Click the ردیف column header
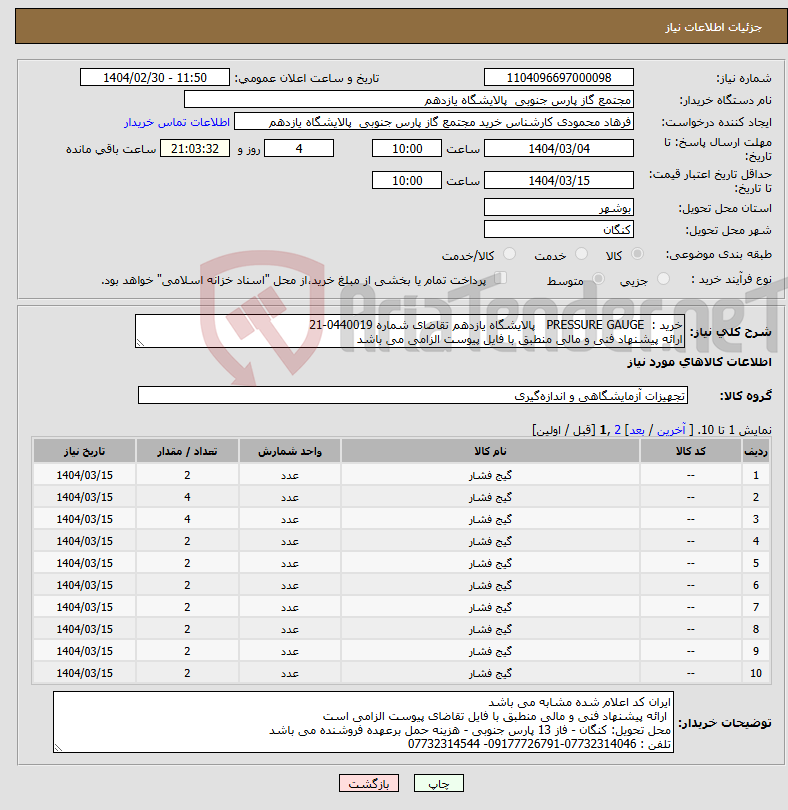Viewport: 788px width, 810px height. click(x=755, y=451)
